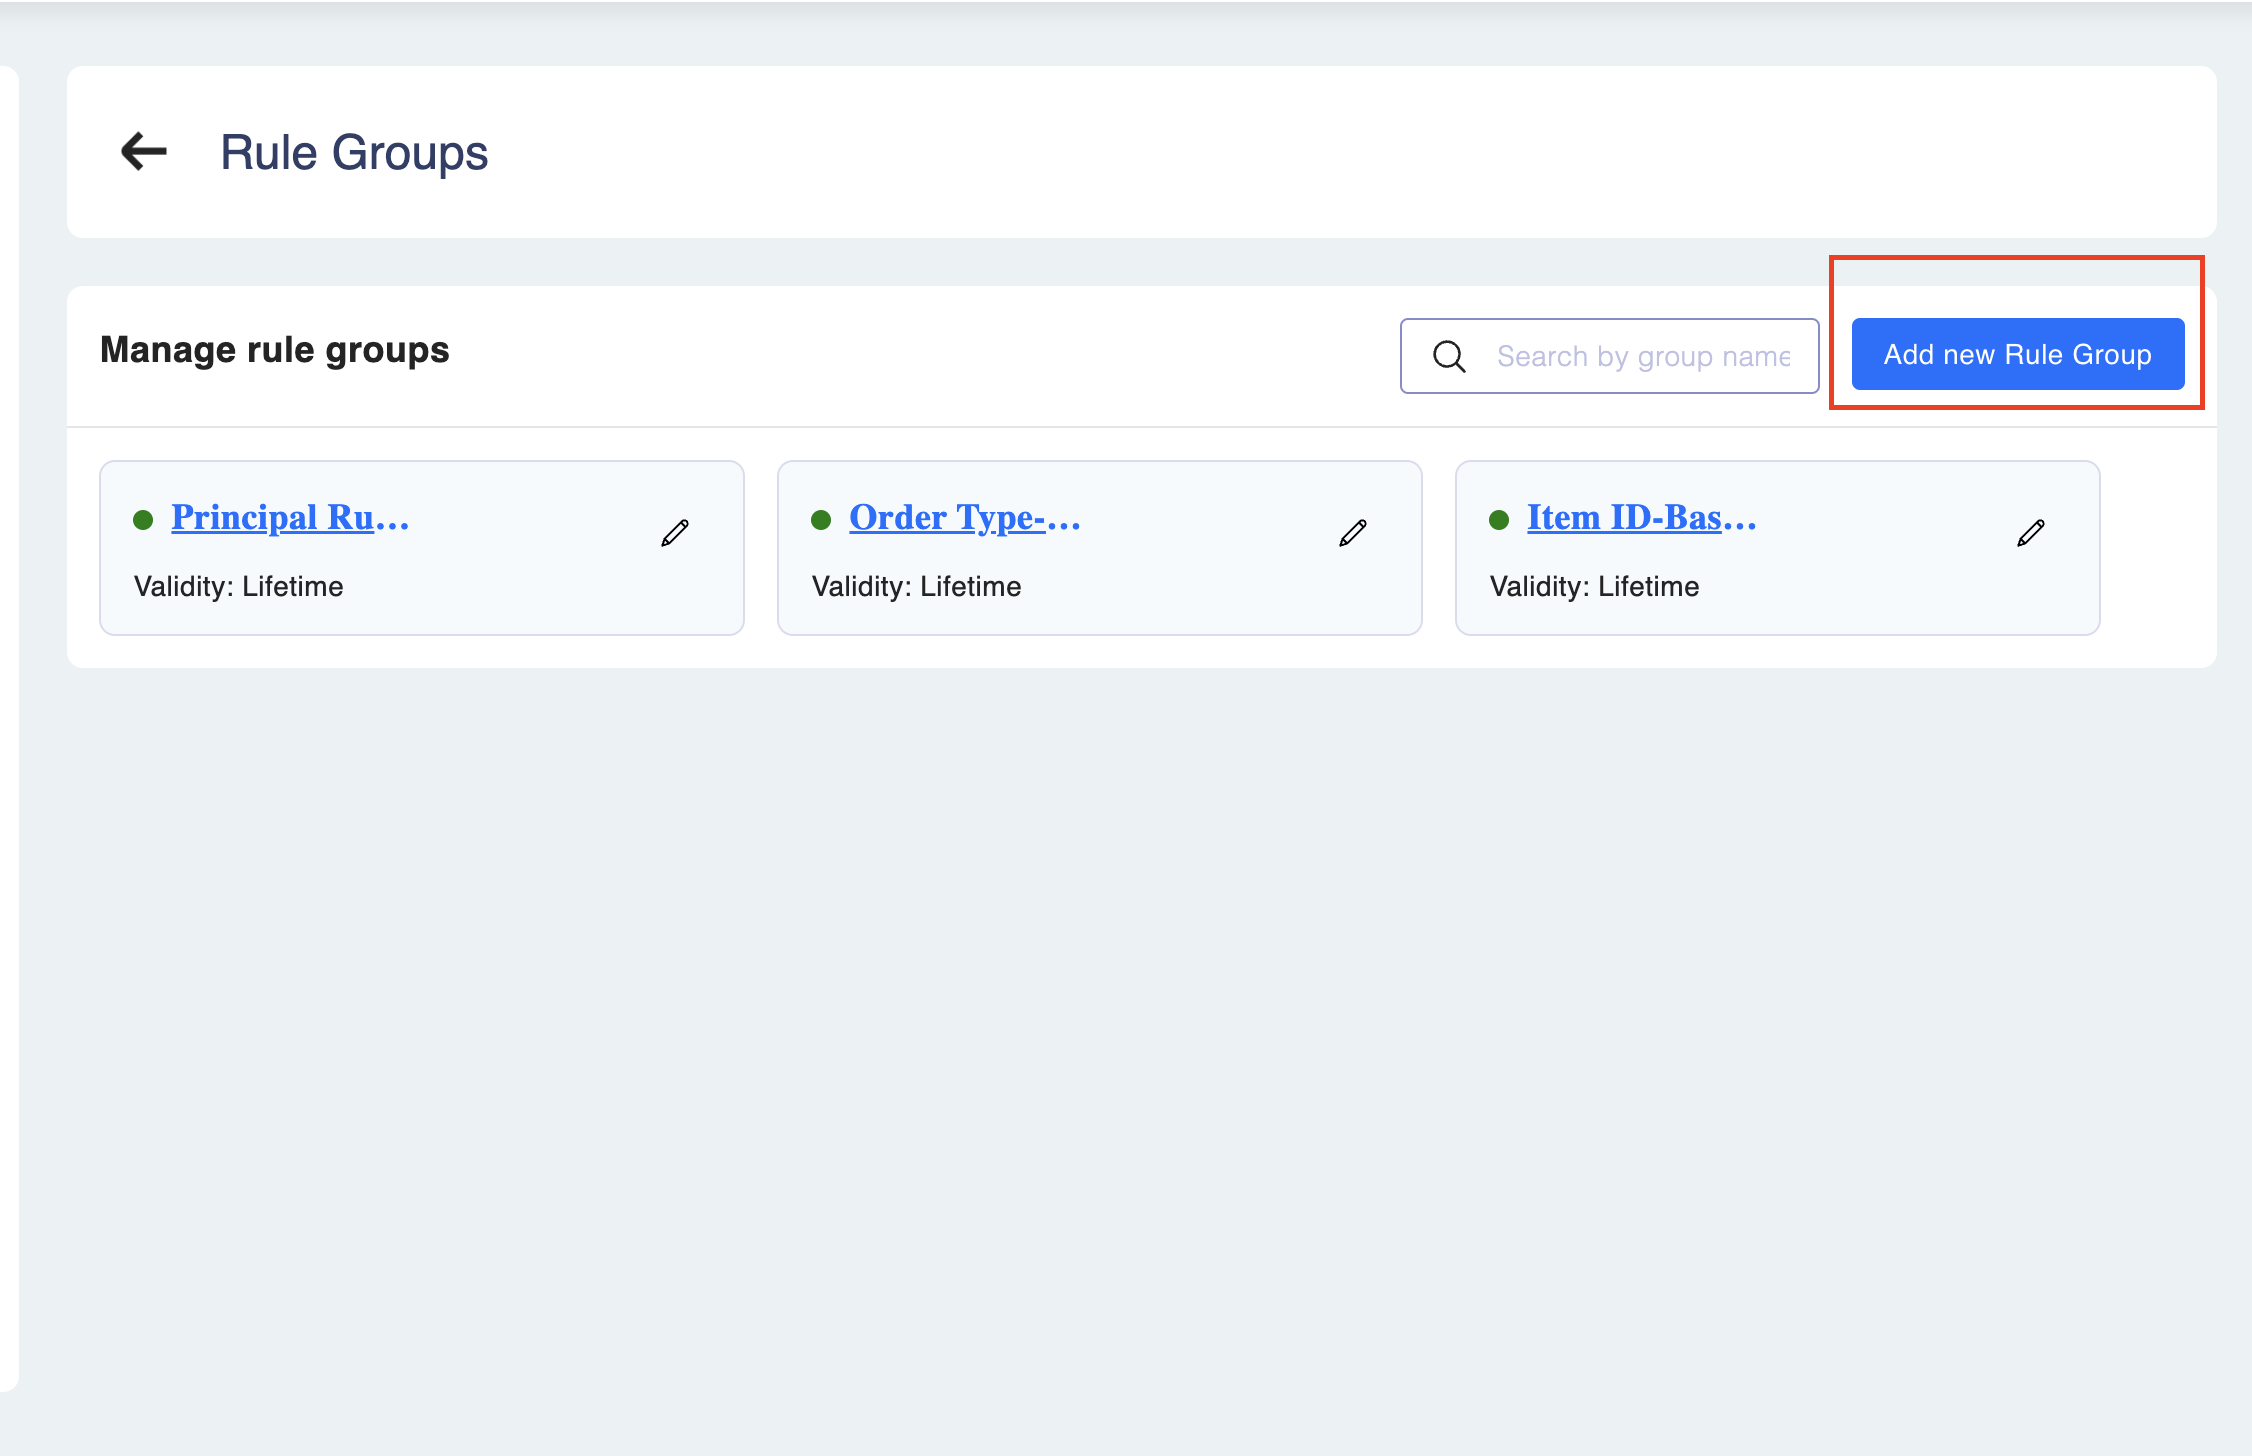Click the back arrow beside Rule Groups

(x=144, y=152)
